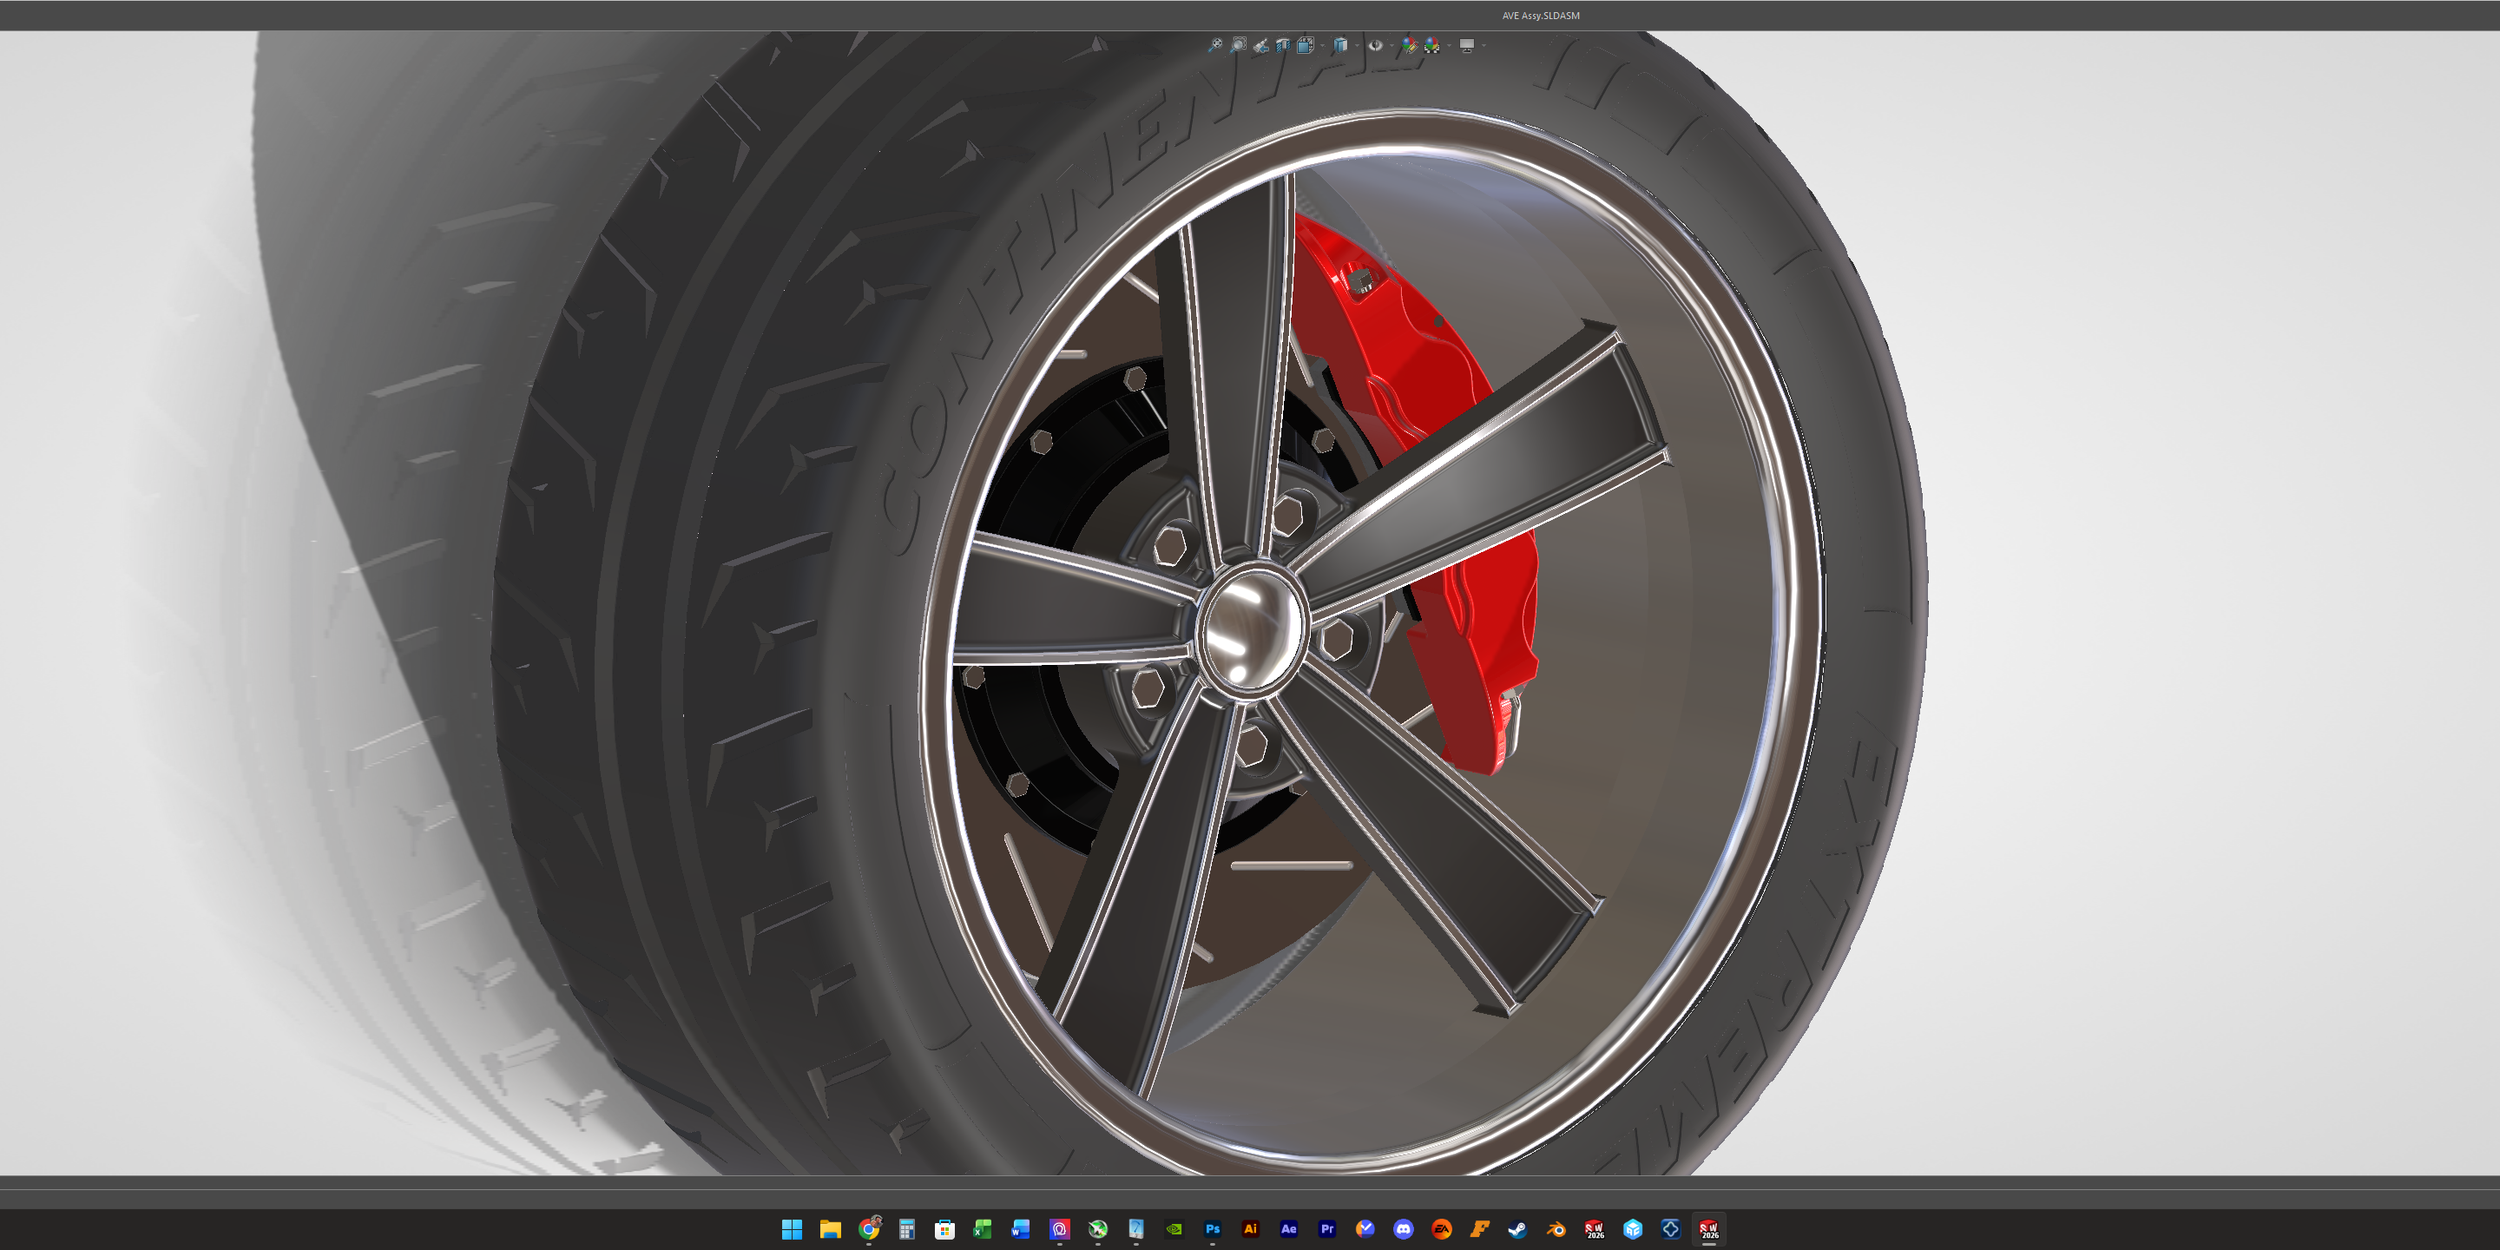Launch Photoshop from the taskbar

point(1212,1229)
